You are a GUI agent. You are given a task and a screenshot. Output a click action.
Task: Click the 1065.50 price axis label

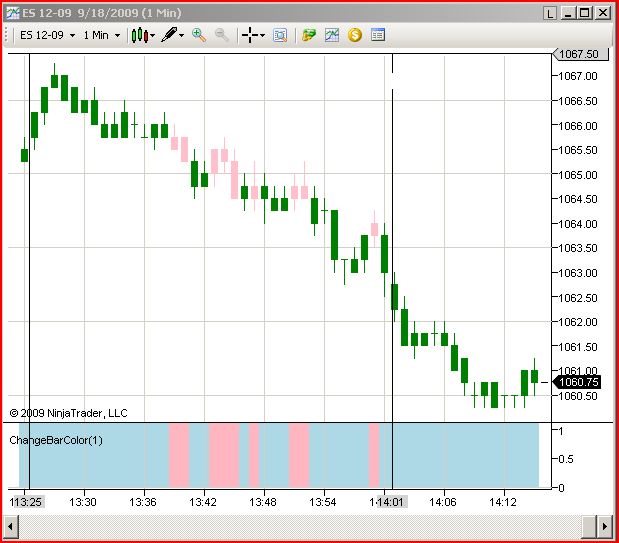(x=578, y=150)
